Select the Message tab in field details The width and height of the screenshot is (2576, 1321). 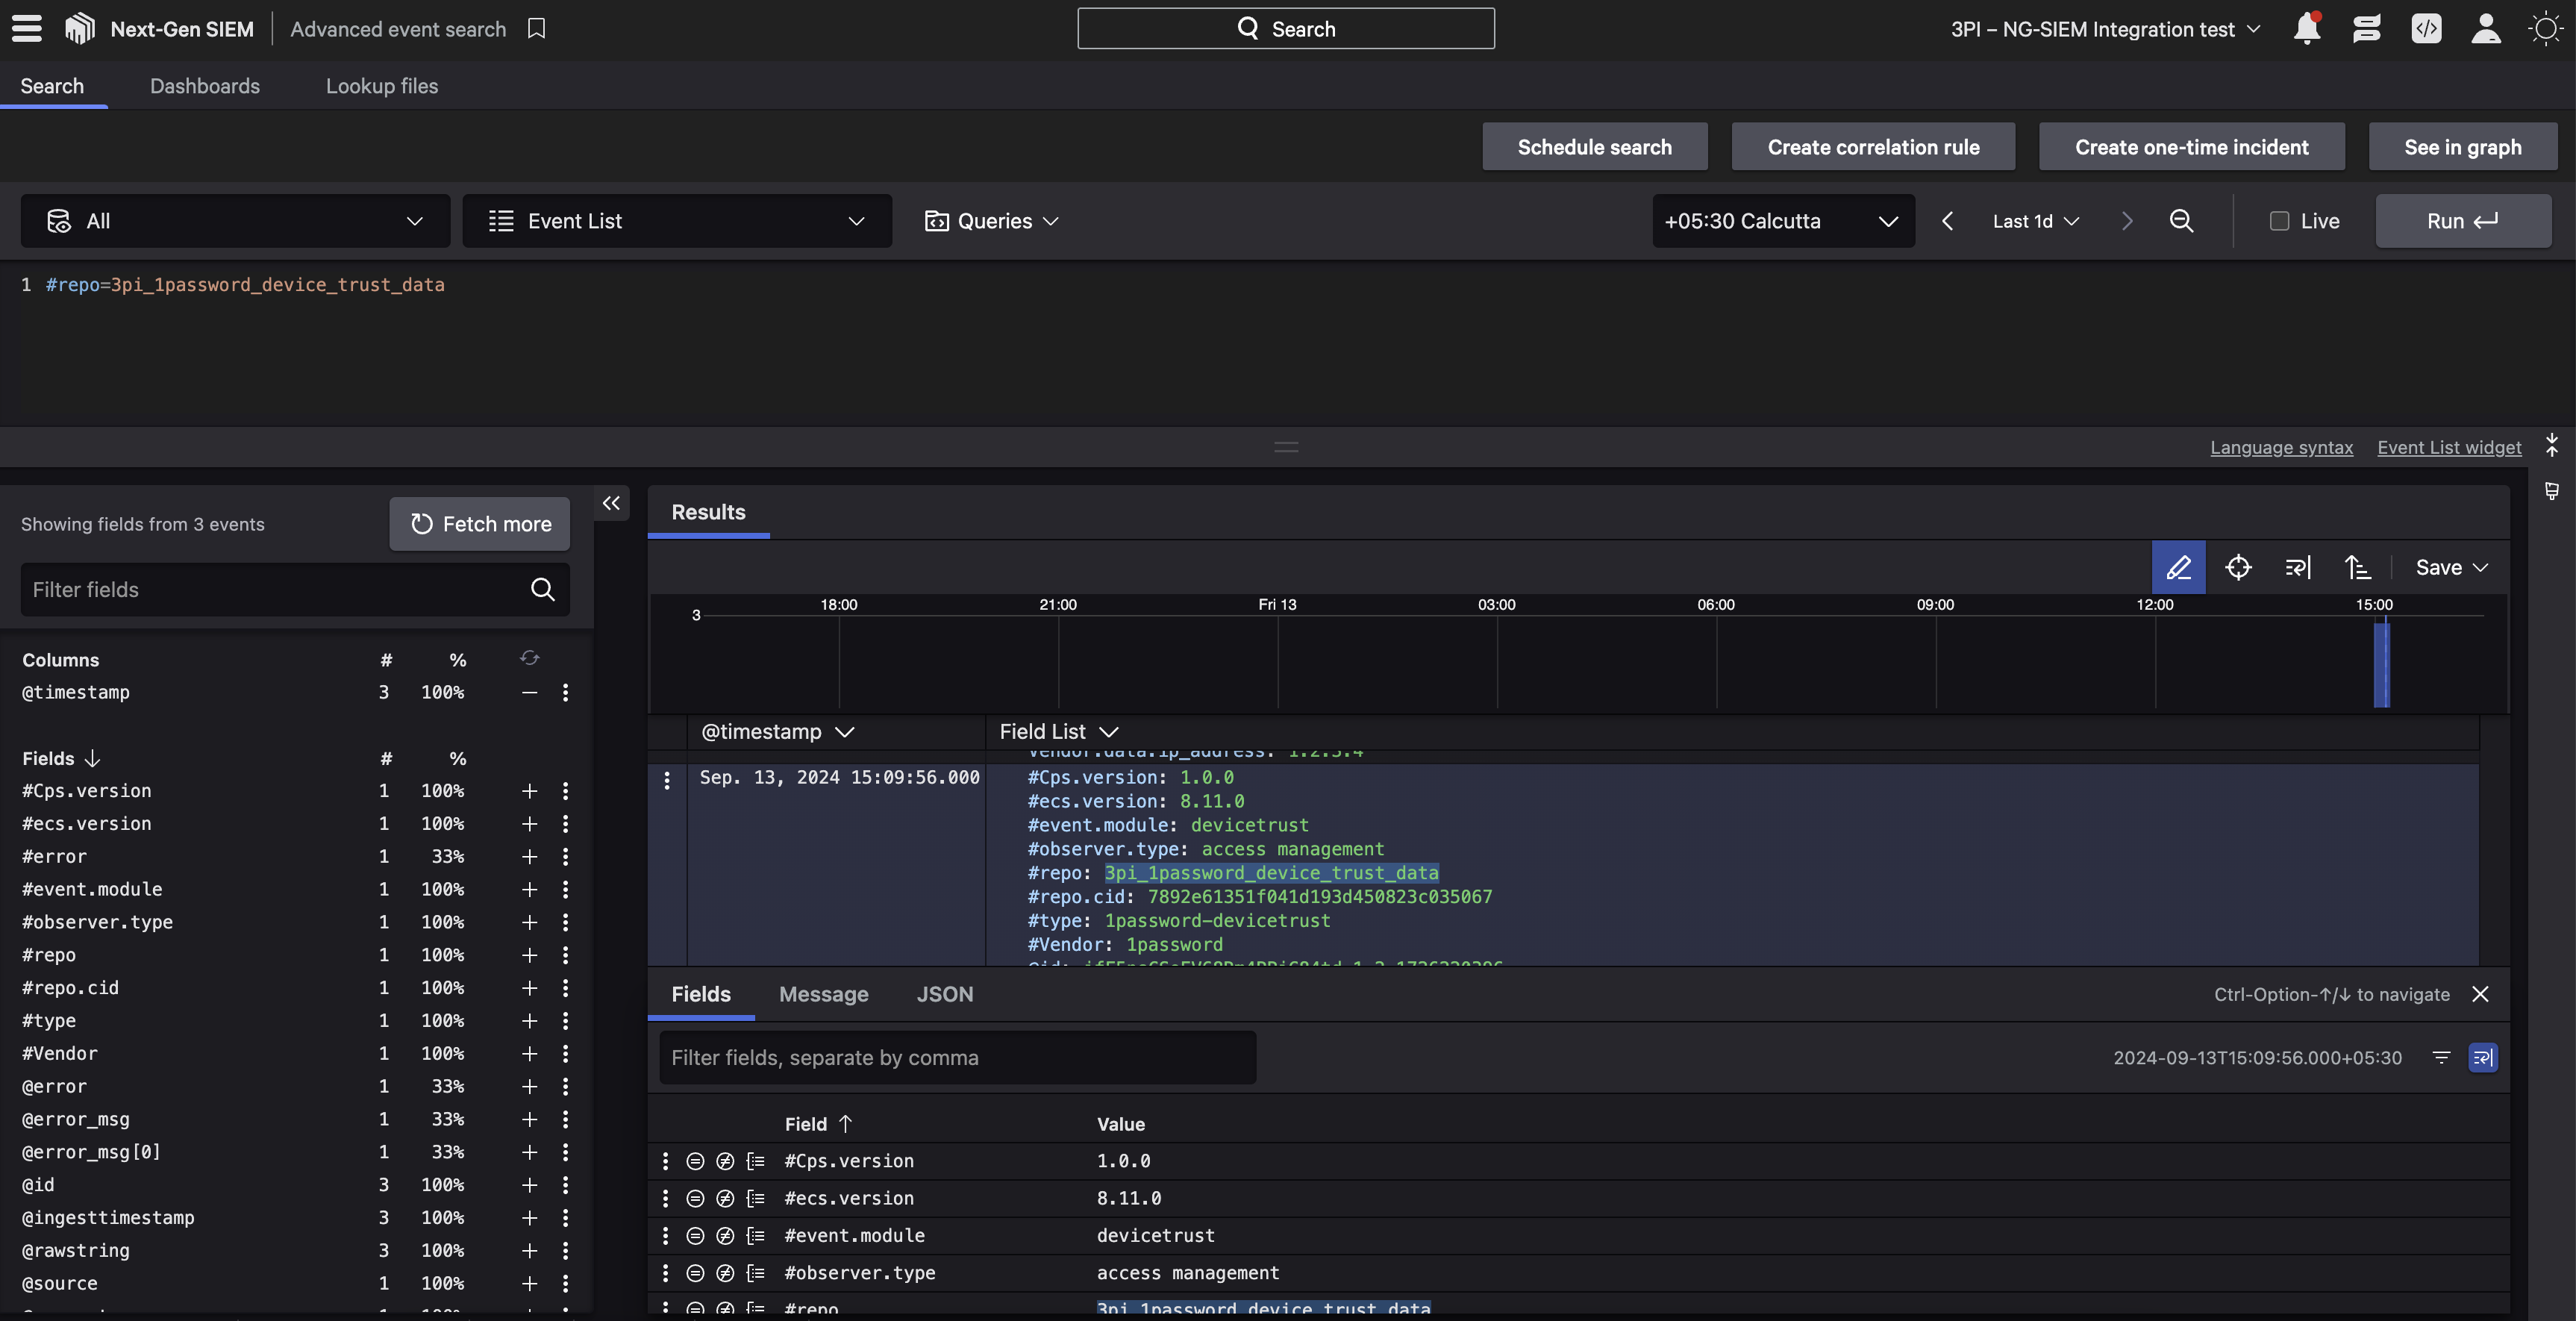(824, 994)
